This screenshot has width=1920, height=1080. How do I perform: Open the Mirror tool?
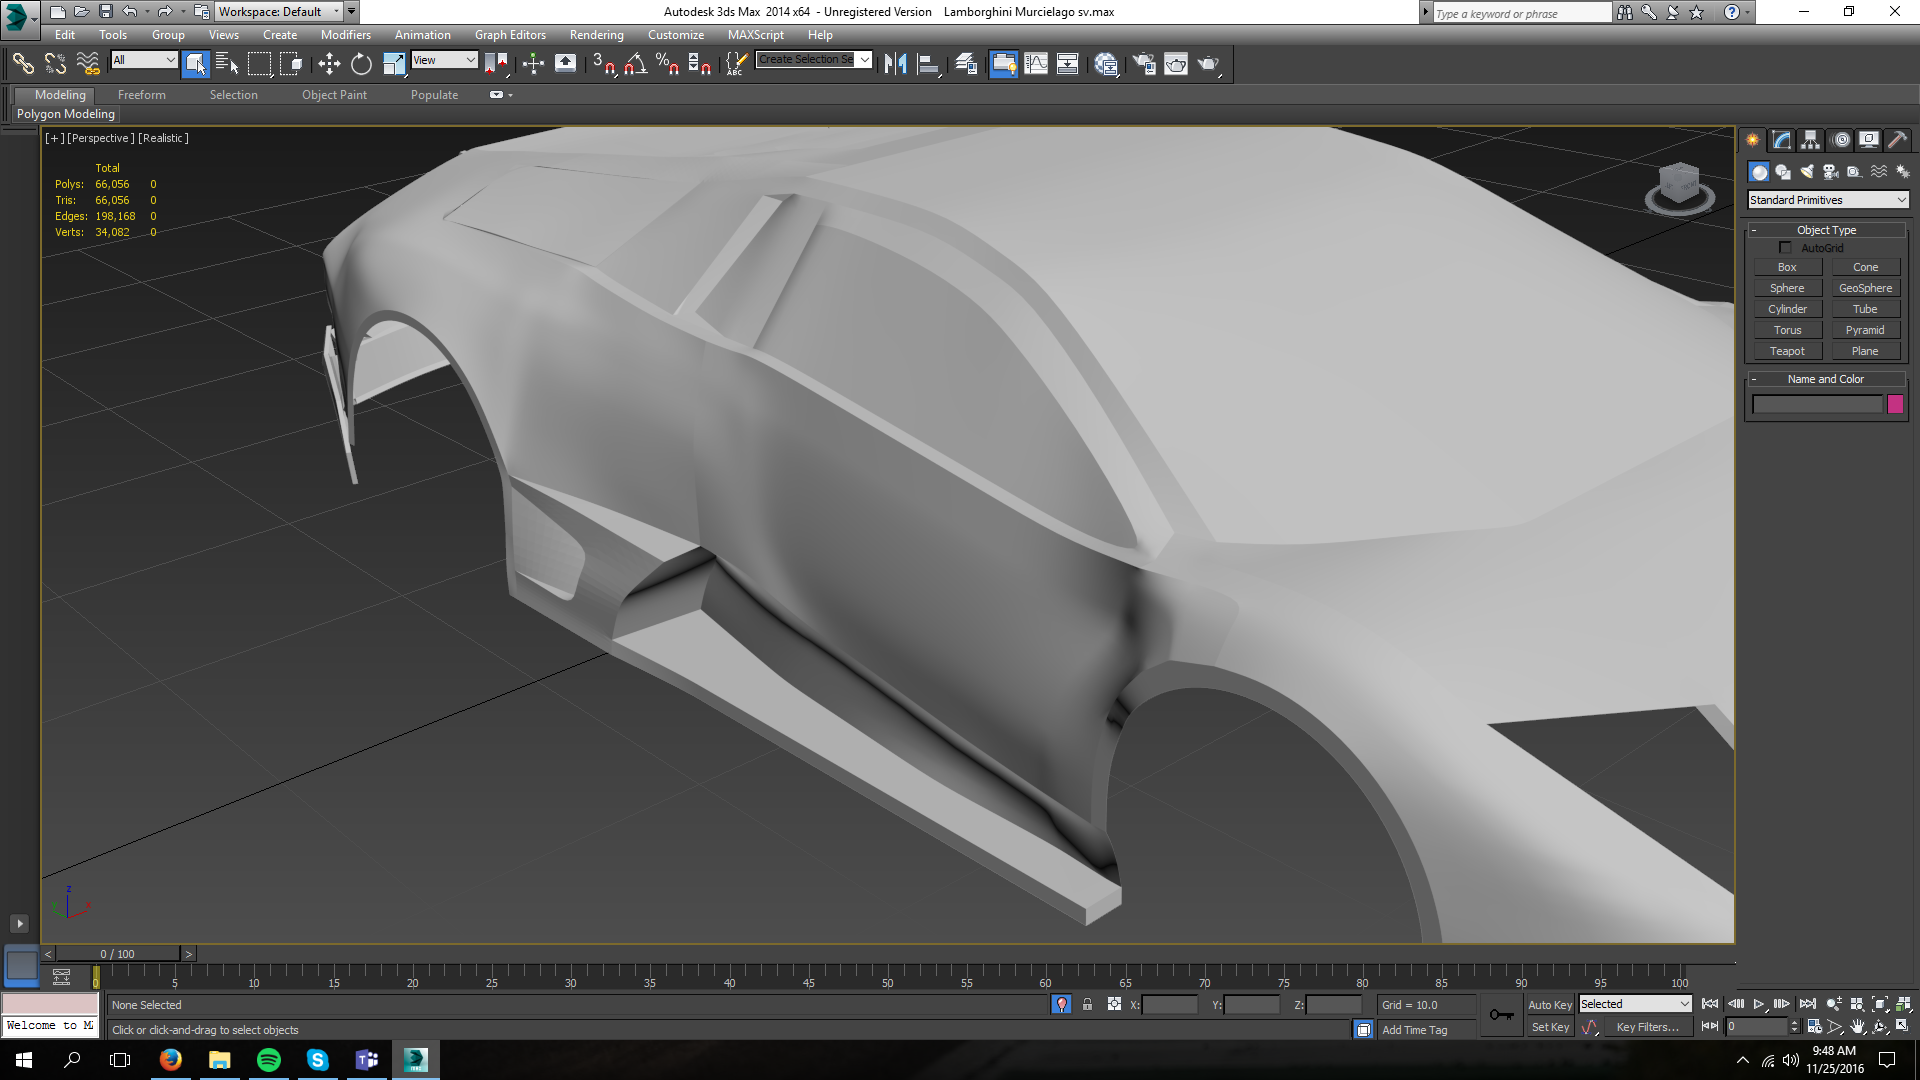click(x=897, y=63)
